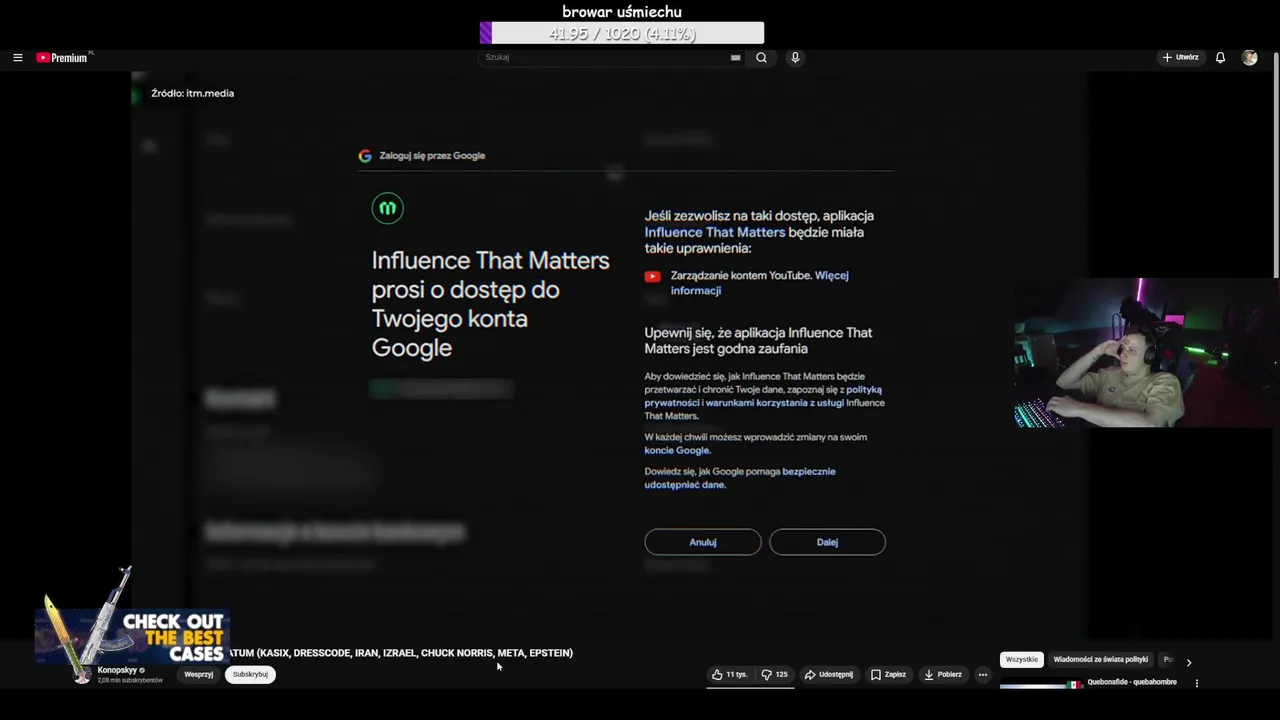
Task: Select Wiadomości ze świata polityki chip
Action: [x=1100, y=660]
